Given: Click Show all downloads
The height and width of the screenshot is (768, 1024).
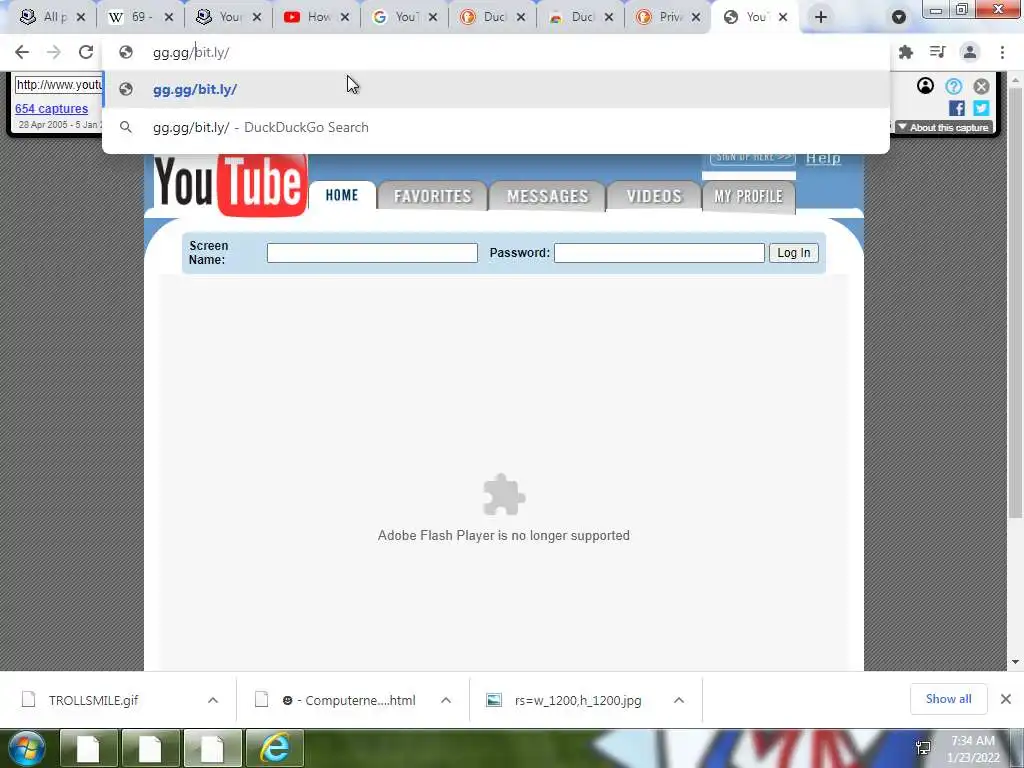Looking at the screenshot, I should click(948, 699).
